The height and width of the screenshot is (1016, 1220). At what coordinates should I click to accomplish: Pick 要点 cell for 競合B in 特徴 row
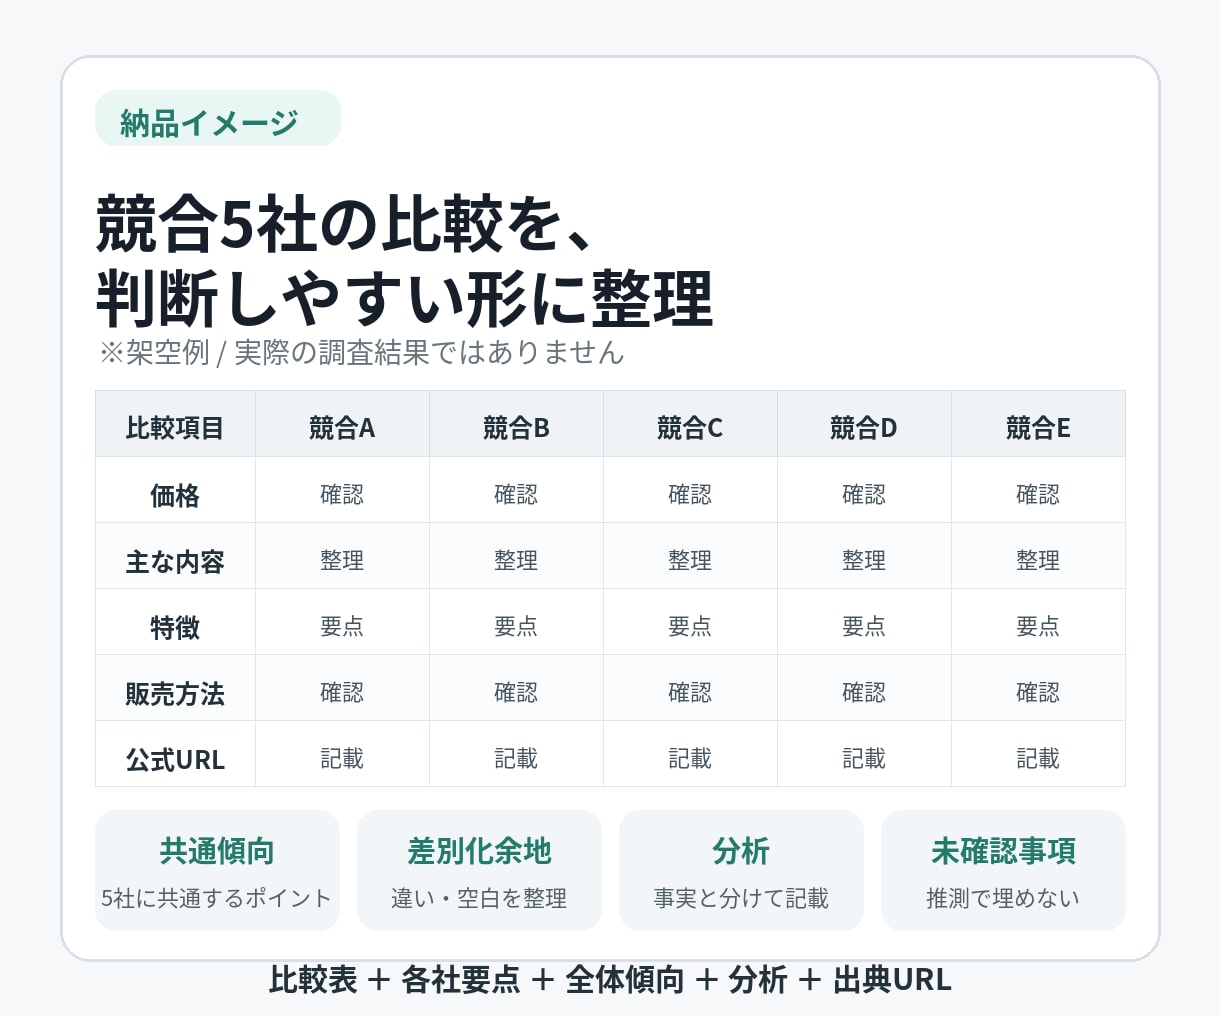coord(516,622)
